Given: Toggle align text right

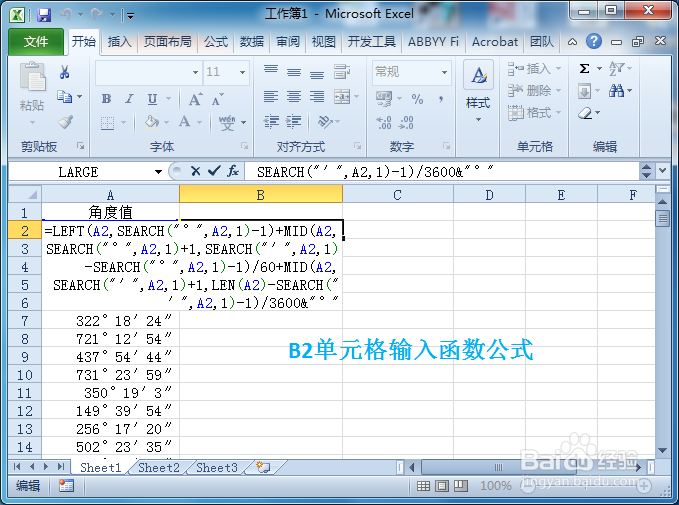Looking at the screenshot, I should (x=317, y=97).
